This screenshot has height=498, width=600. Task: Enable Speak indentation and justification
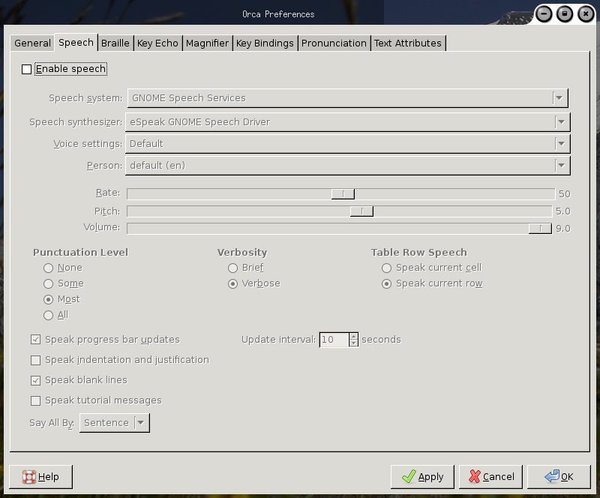point(36,360)
